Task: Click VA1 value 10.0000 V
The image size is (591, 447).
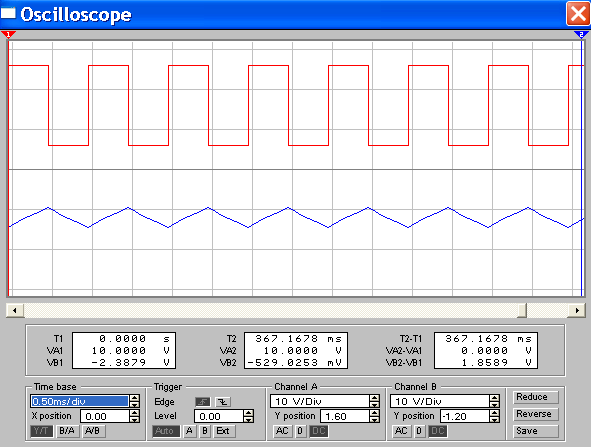Action: tap(130, 351)
